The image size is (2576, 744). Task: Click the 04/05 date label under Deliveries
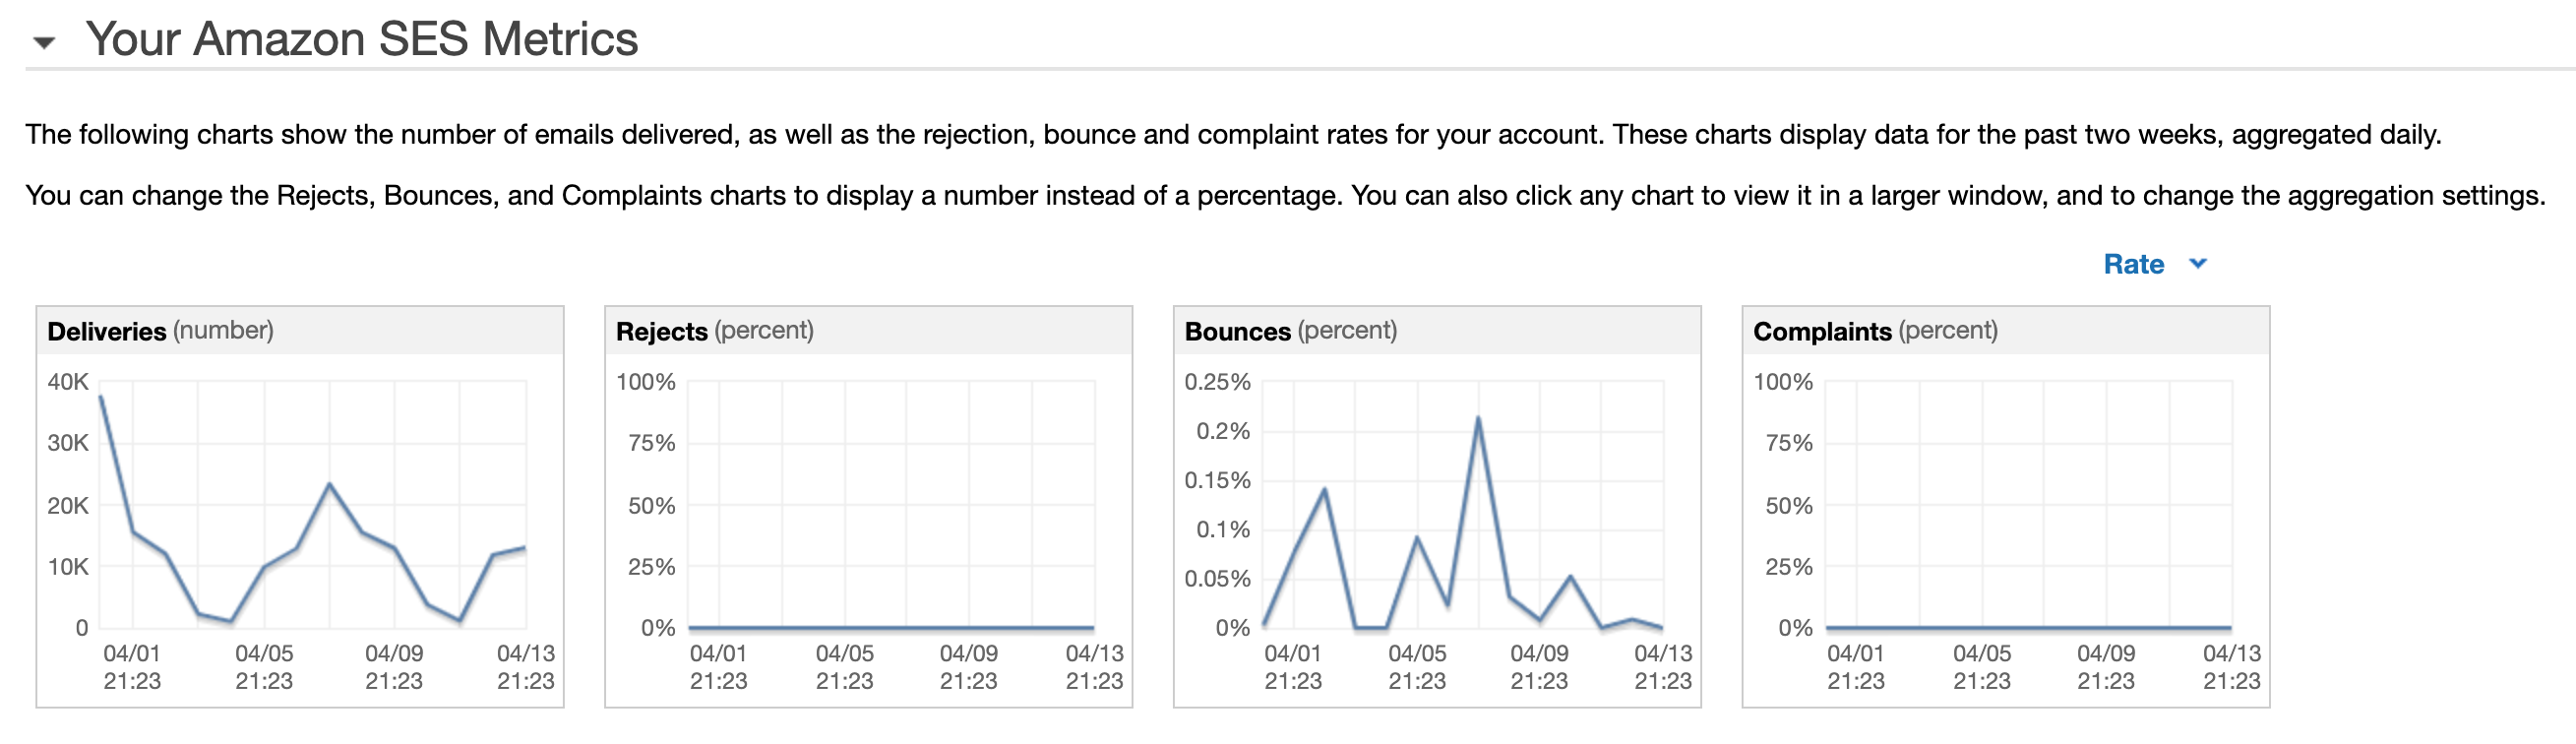coord(264,666)
